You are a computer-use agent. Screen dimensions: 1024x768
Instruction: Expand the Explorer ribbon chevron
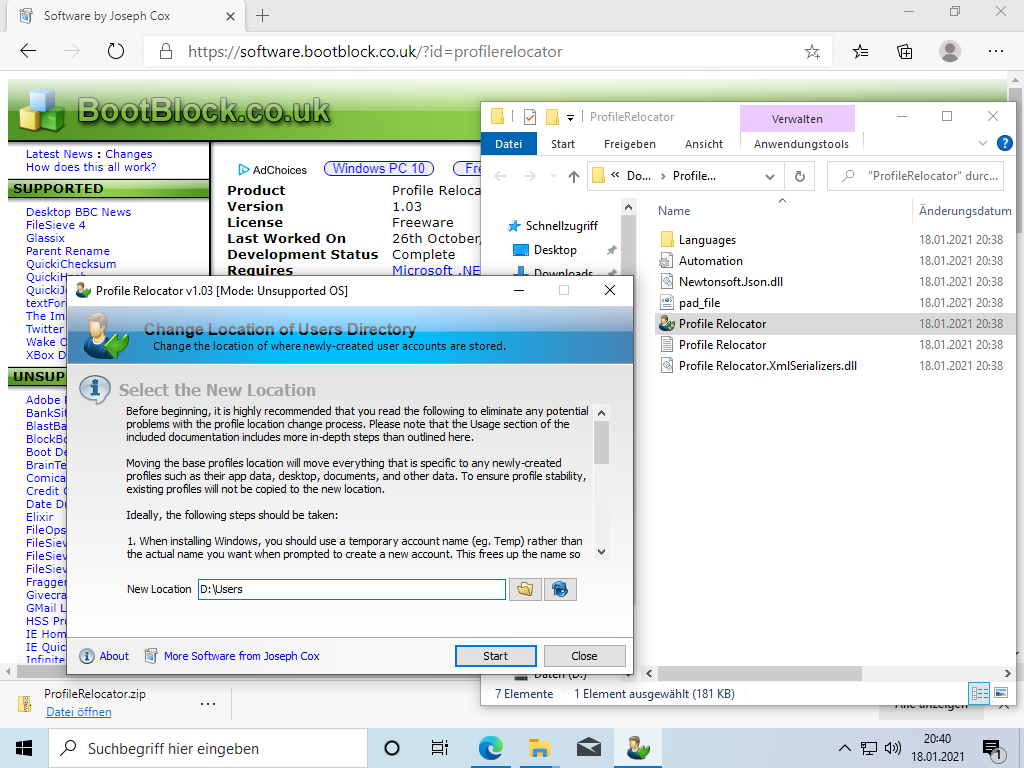point(983,143)
